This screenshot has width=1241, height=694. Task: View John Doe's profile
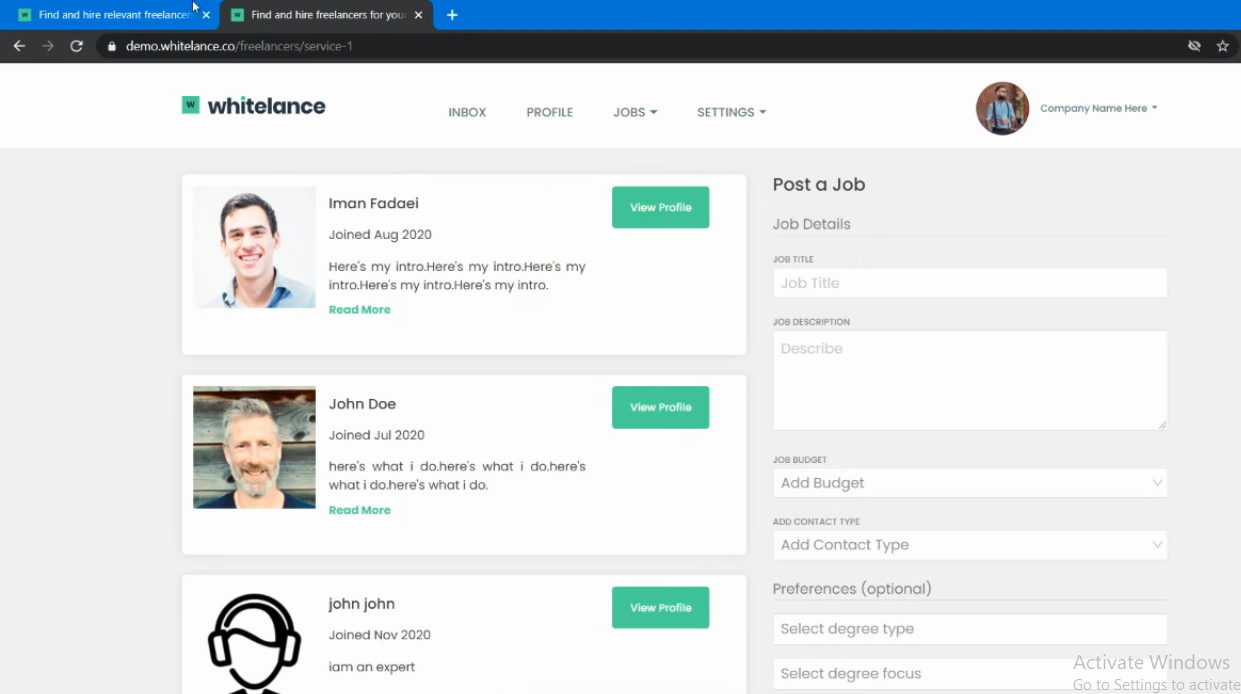tap(660, 407)
